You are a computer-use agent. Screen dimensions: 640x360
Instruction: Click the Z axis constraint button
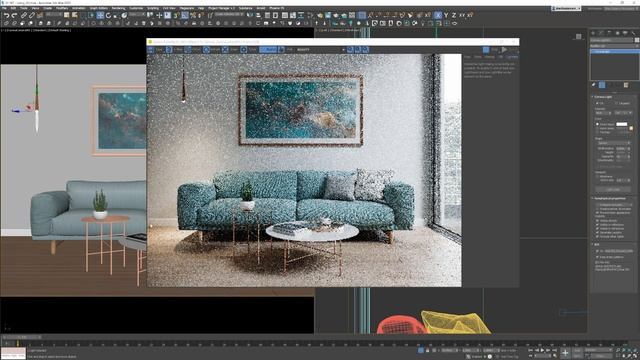click(454, 15)
